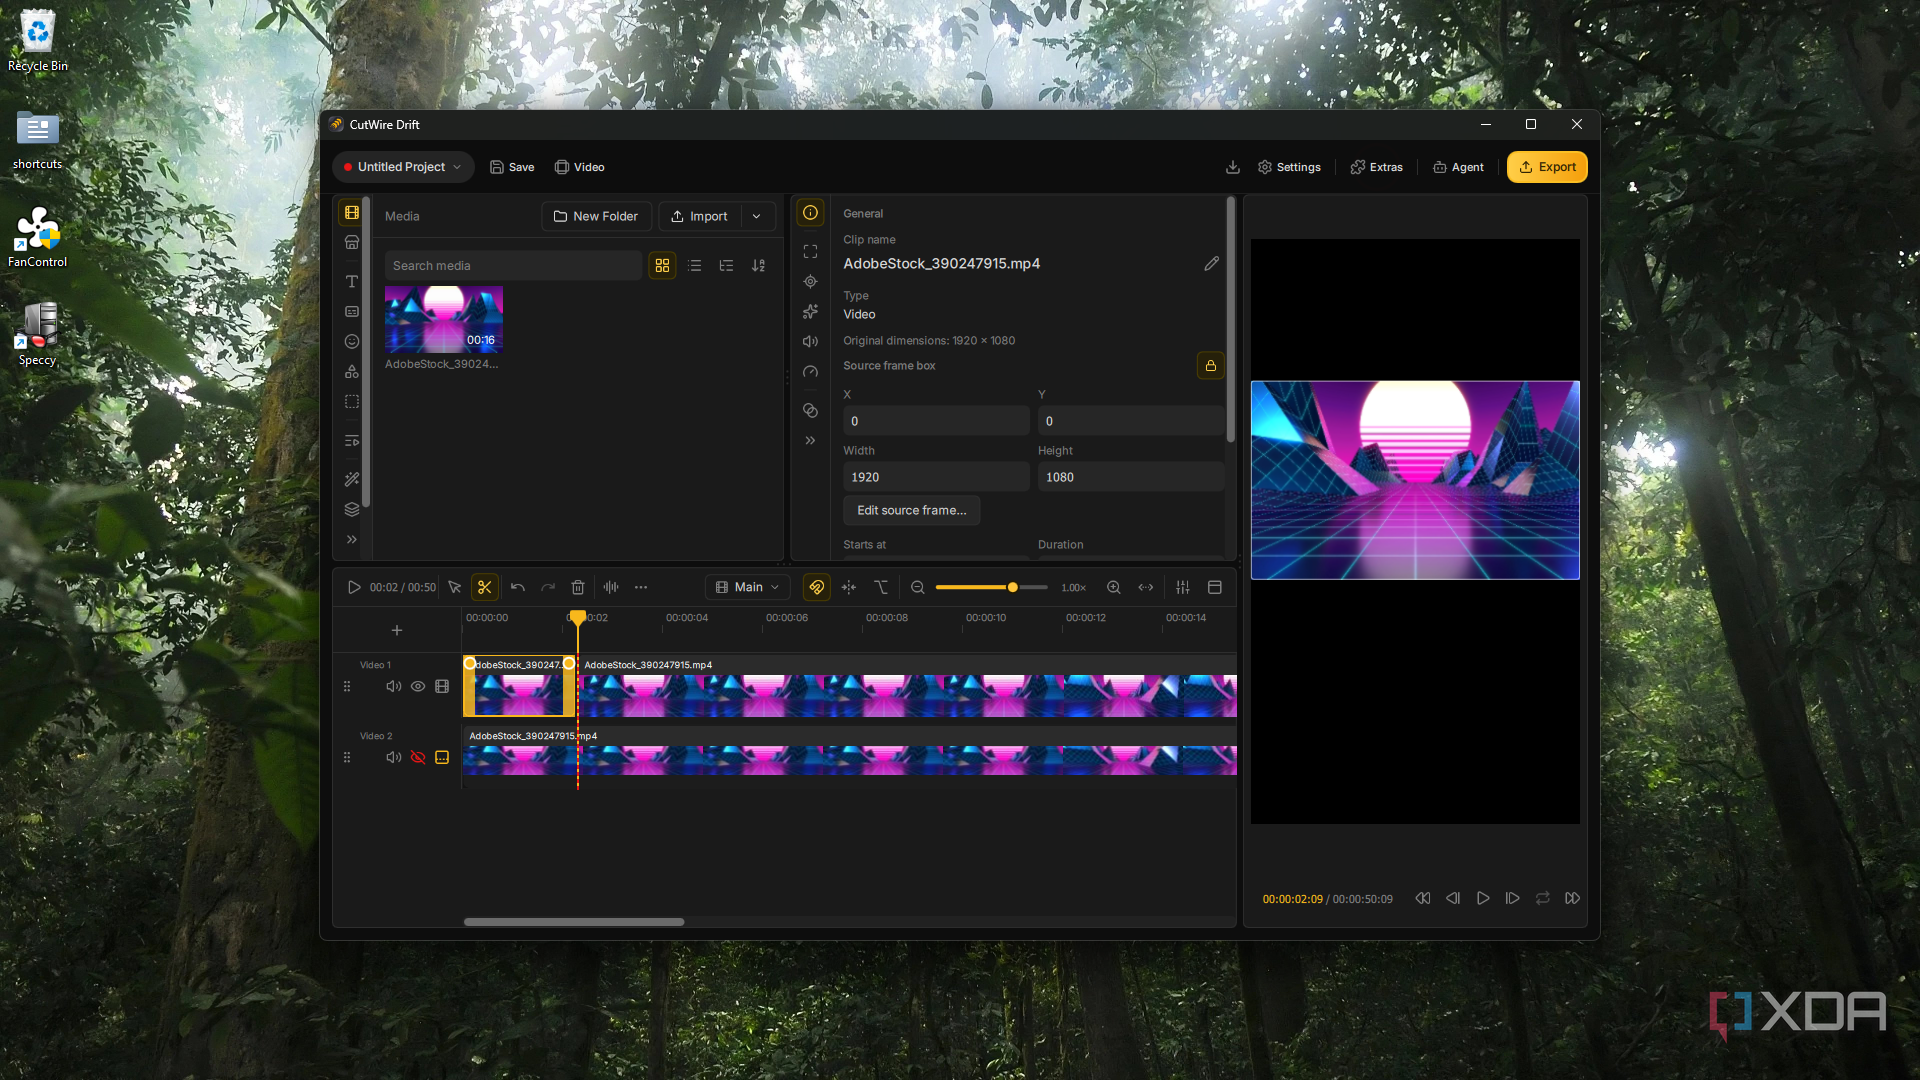
Task: Open the media sort order options
Action: tap(759, 265)
